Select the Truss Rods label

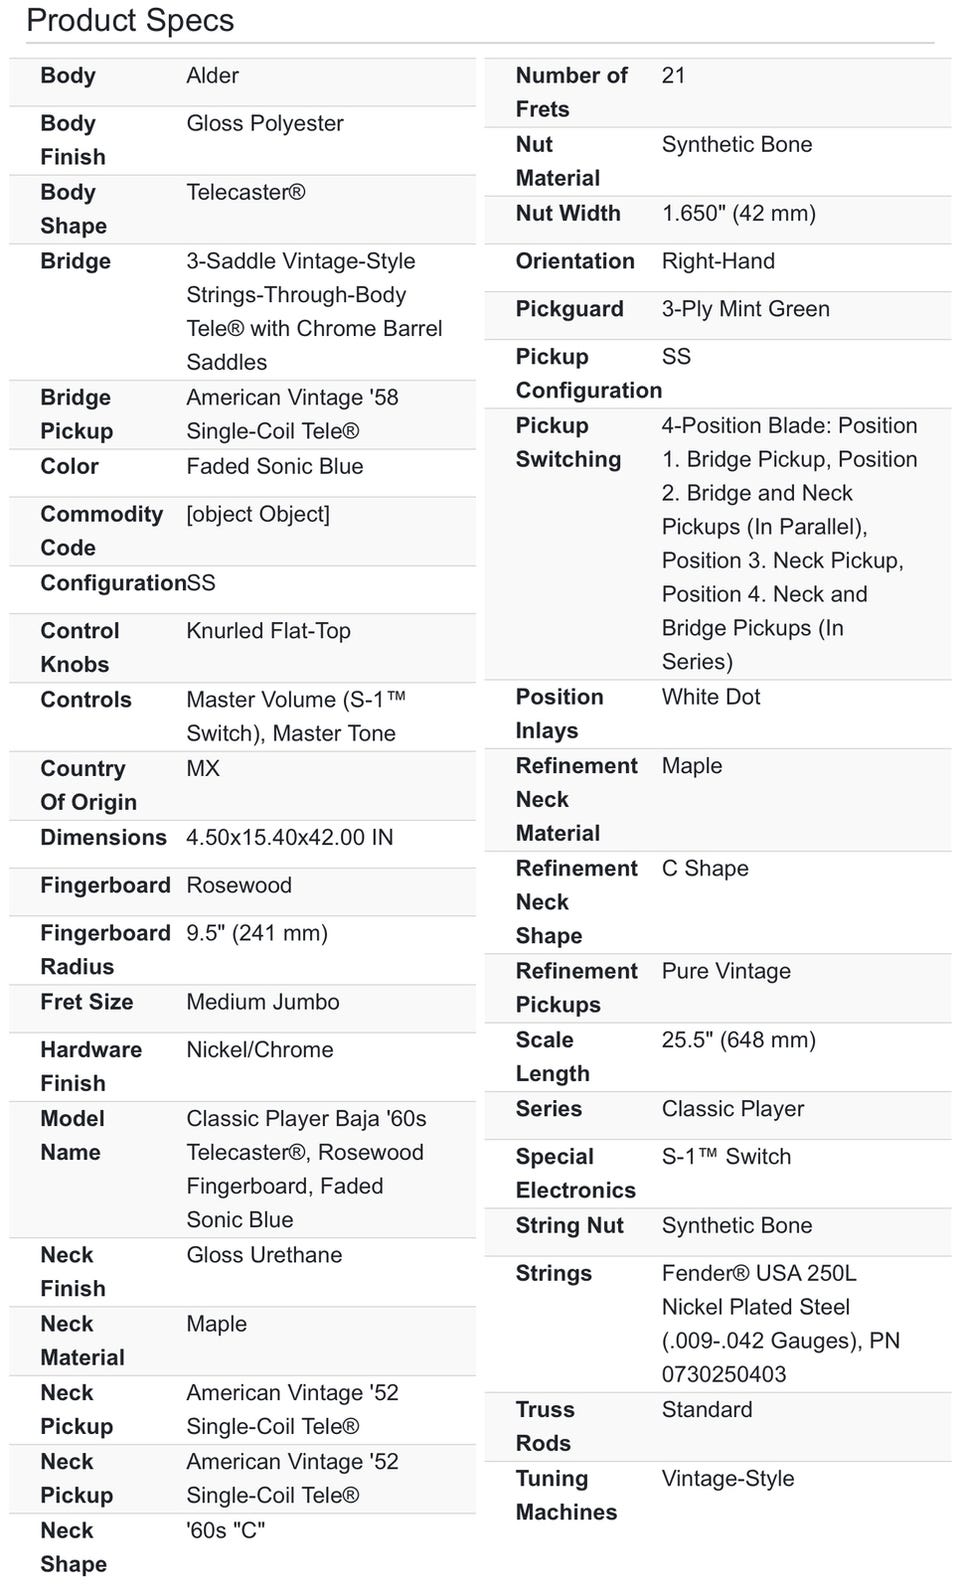pyautogui.click(x=545, y=1427)
